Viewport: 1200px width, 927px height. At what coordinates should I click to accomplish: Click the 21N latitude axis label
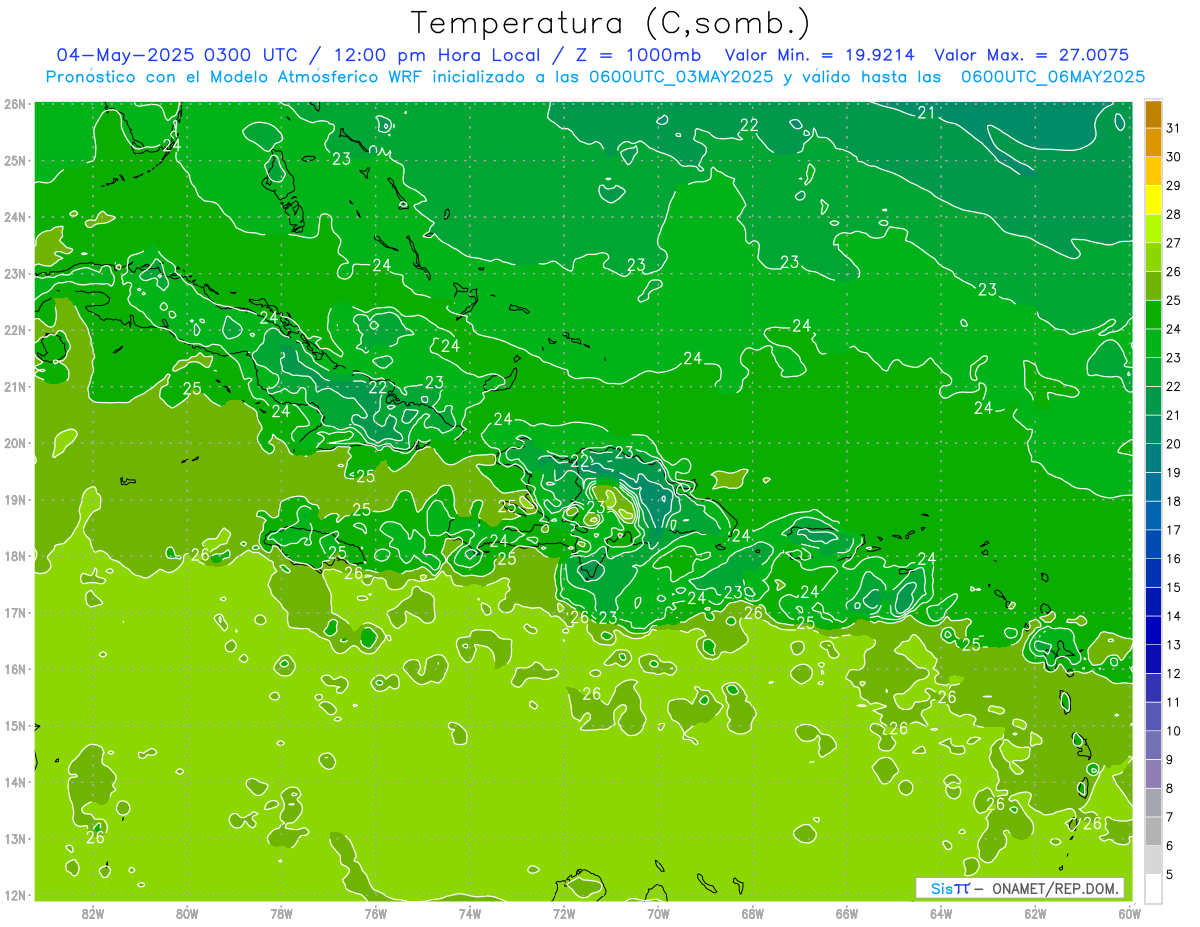pyautogui.click(x=14, y=387)
